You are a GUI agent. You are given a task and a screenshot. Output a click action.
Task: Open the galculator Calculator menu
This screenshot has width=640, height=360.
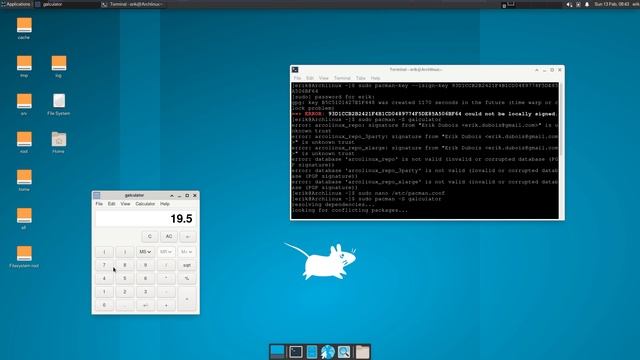tap(145, 204)
